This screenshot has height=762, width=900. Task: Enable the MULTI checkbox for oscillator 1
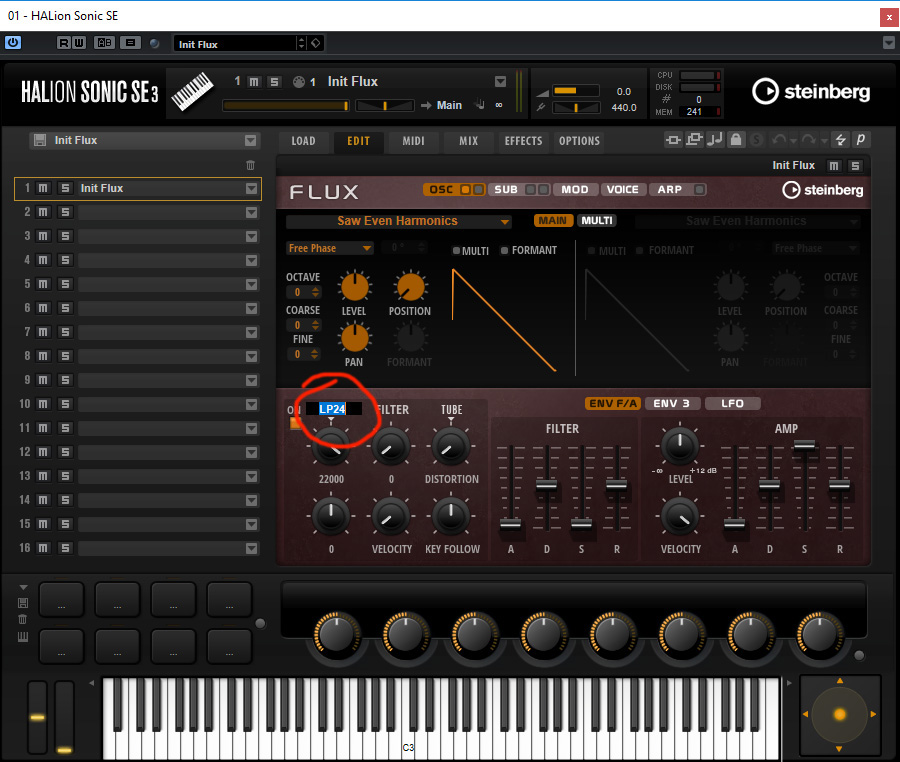coord(456,251)
